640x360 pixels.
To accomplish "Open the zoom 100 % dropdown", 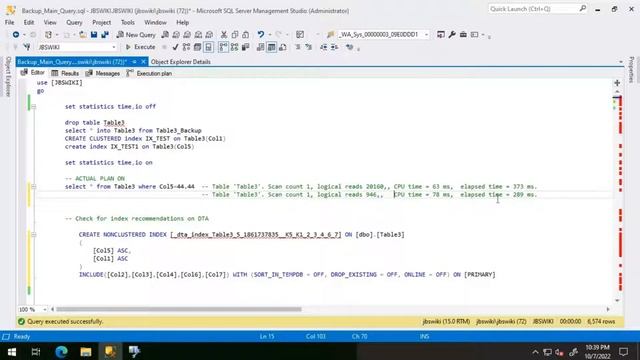I will [44, 309].
